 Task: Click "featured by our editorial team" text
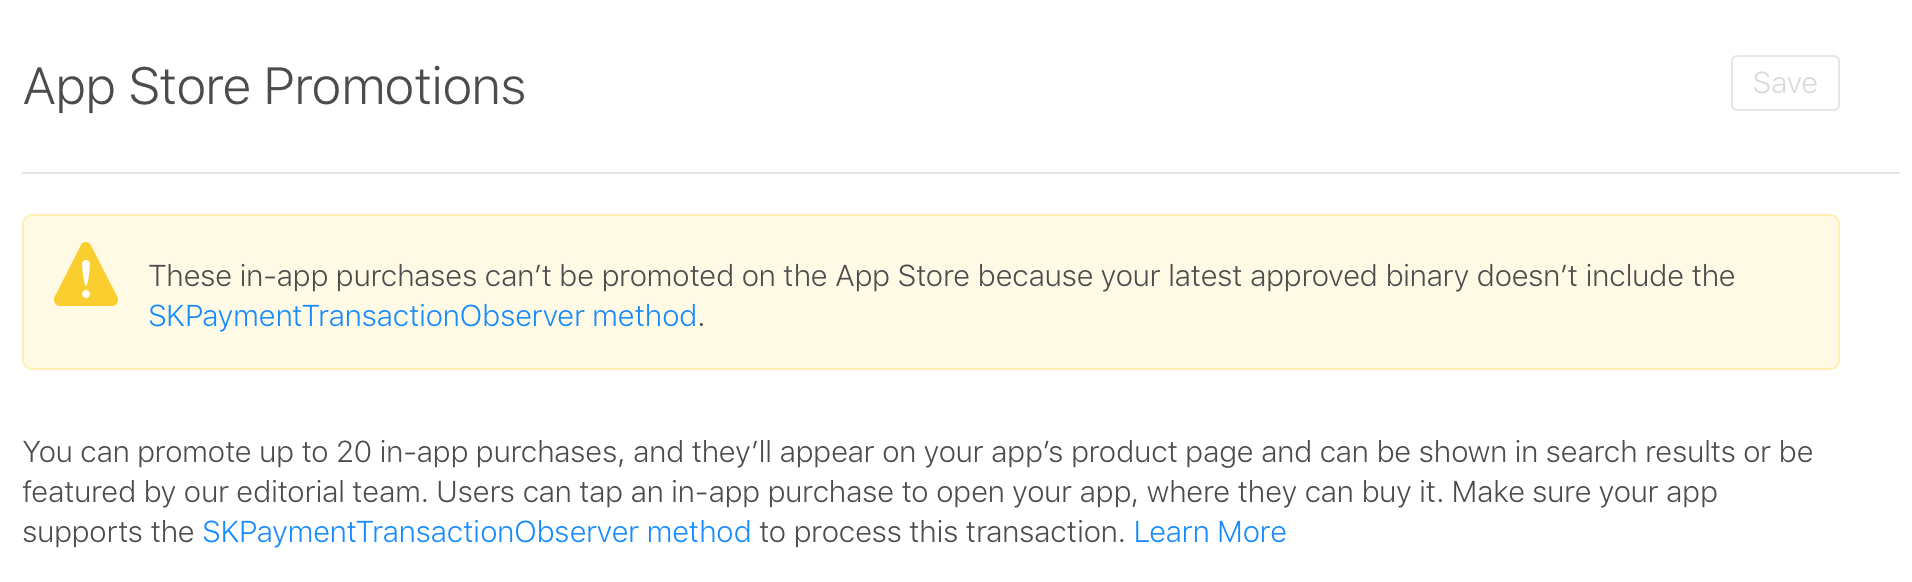point(225,492)
